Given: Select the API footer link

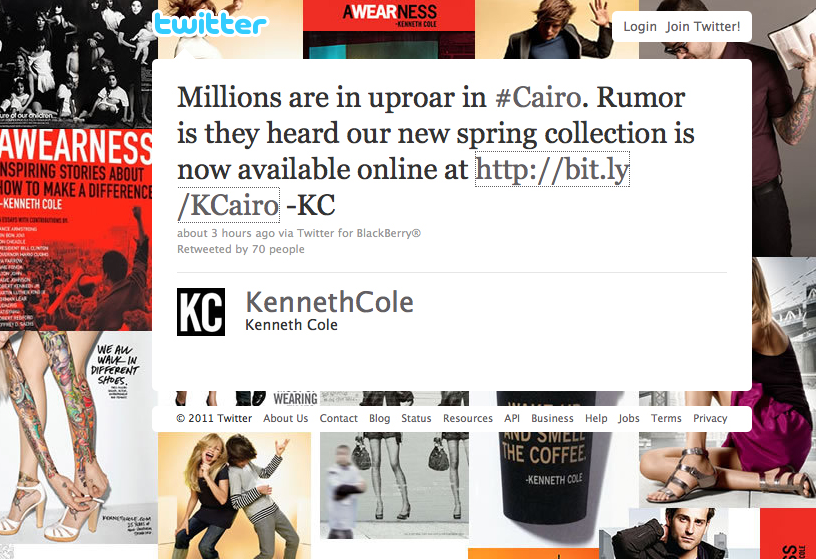Looking at the screenshot, I should [x=512, y=418].
